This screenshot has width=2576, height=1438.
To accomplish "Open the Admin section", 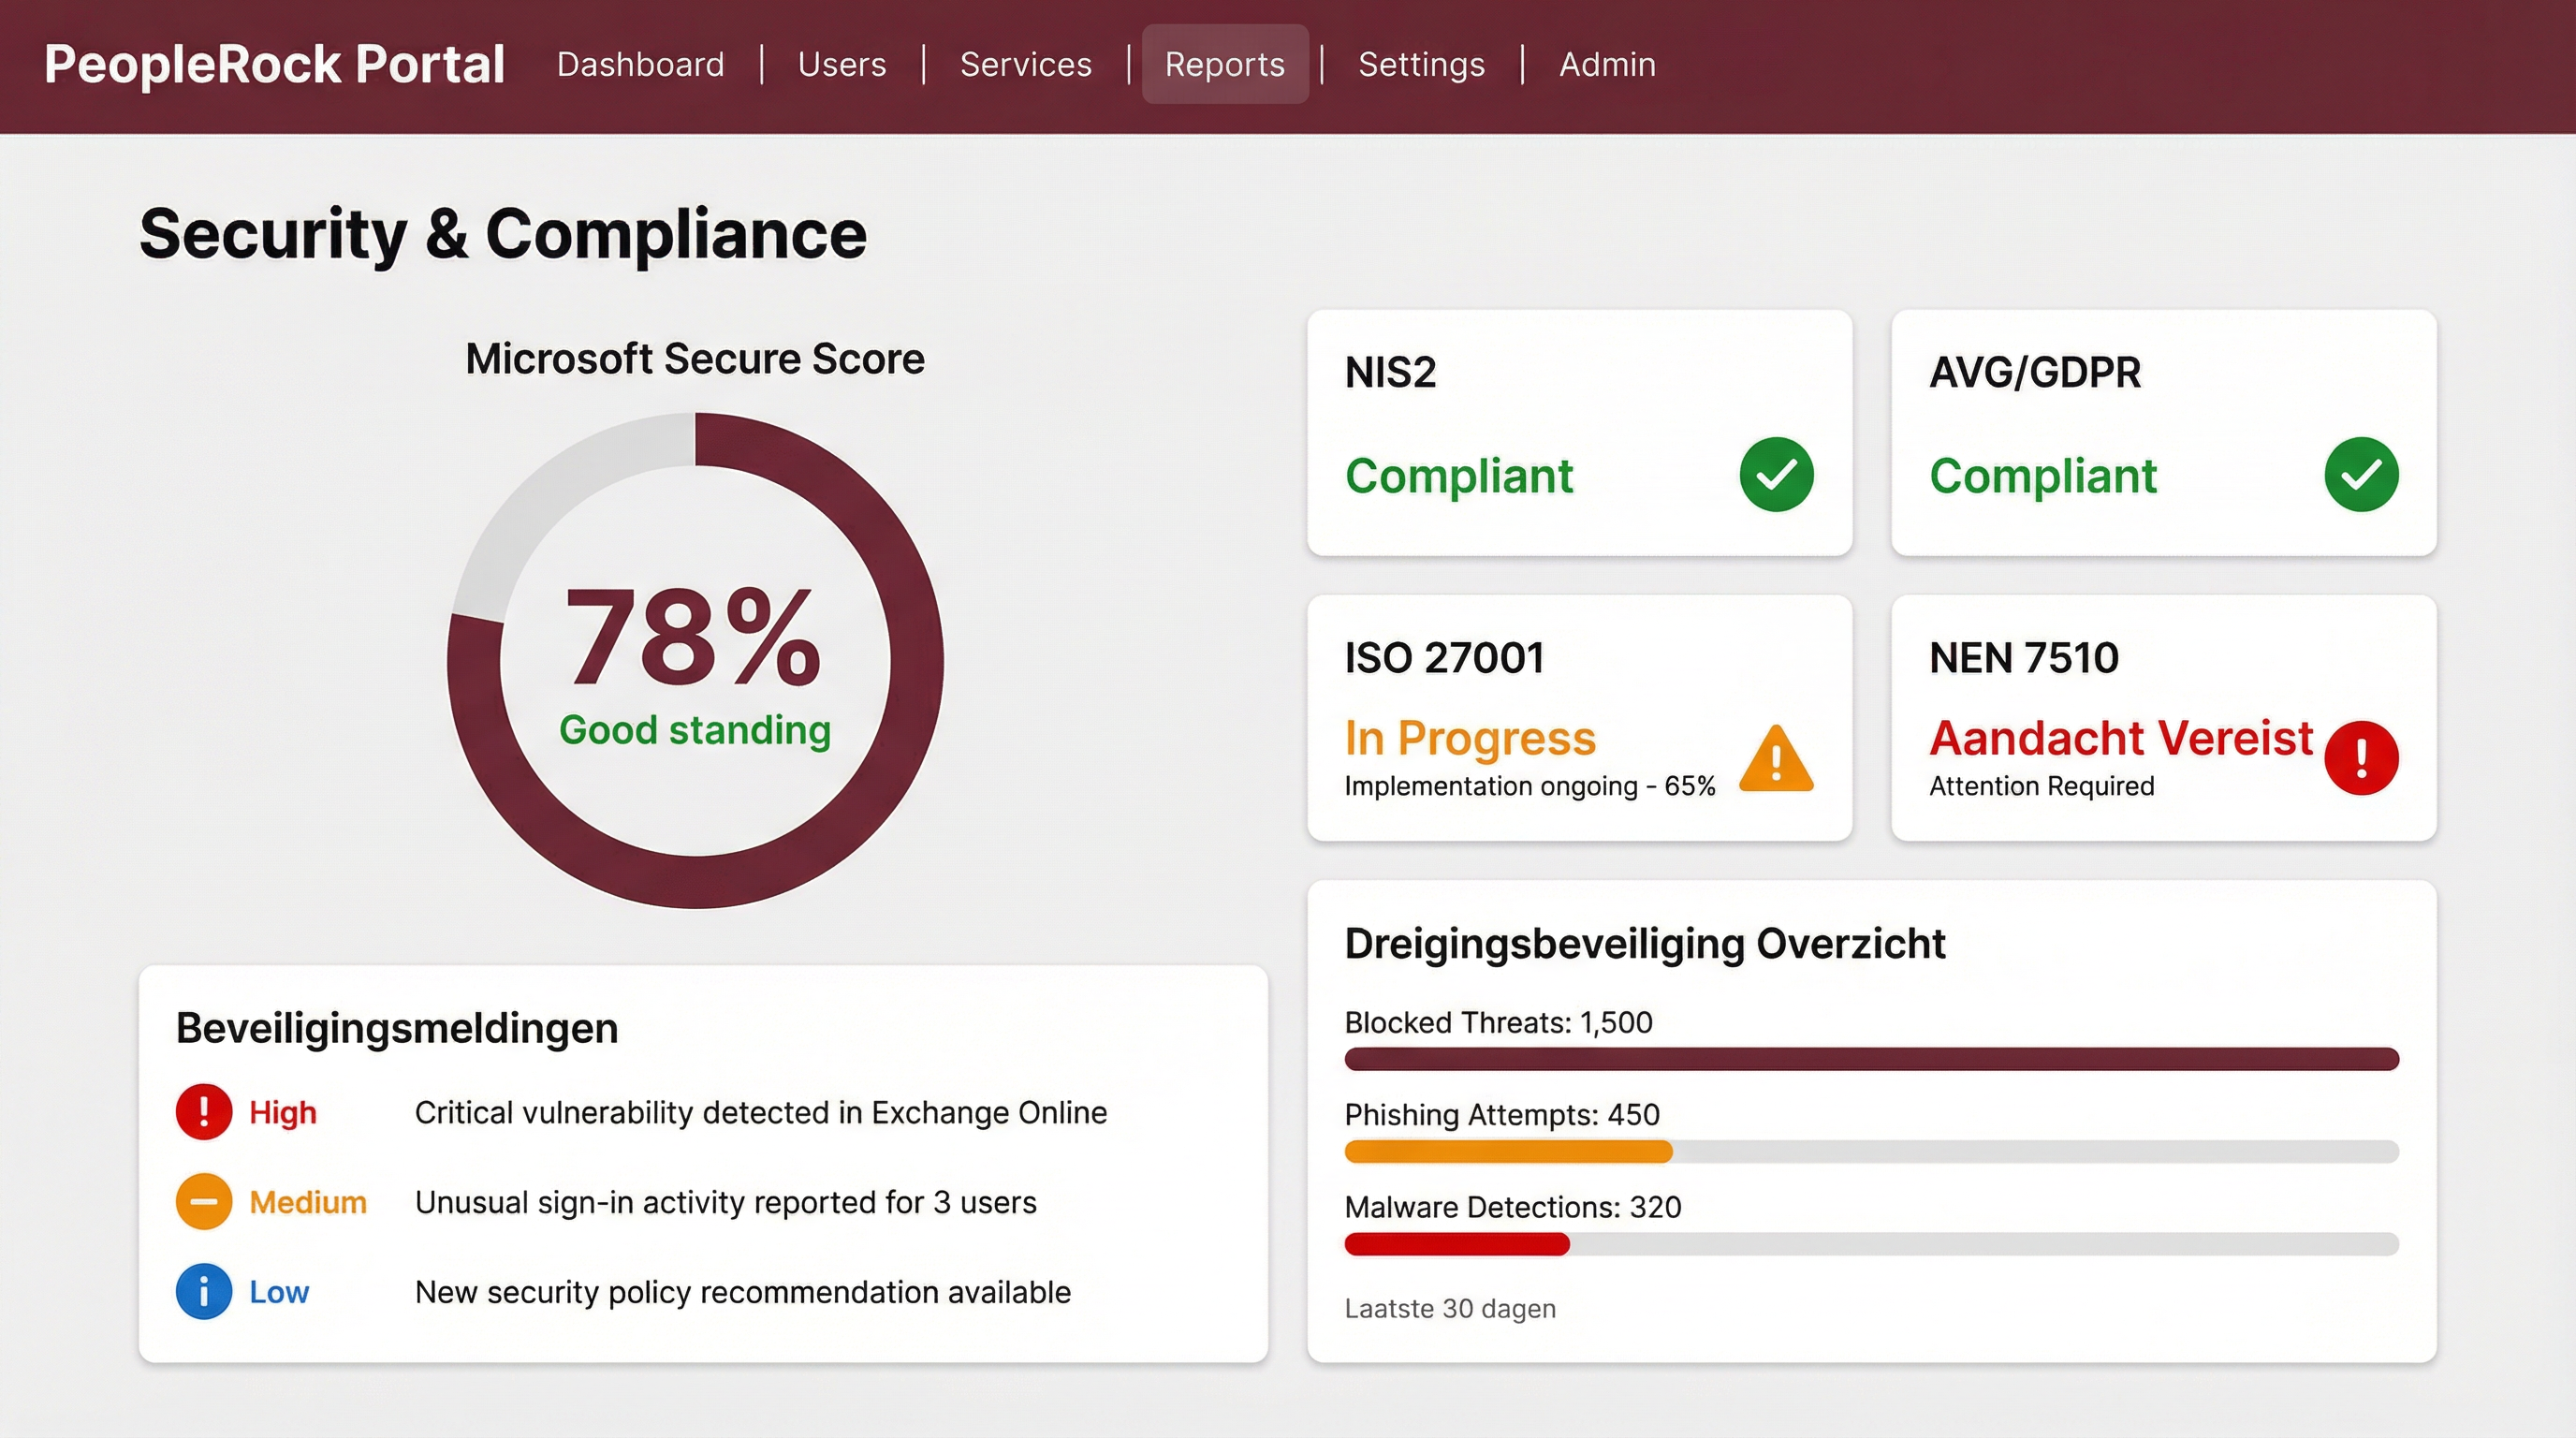I will tap(1605, 64).
